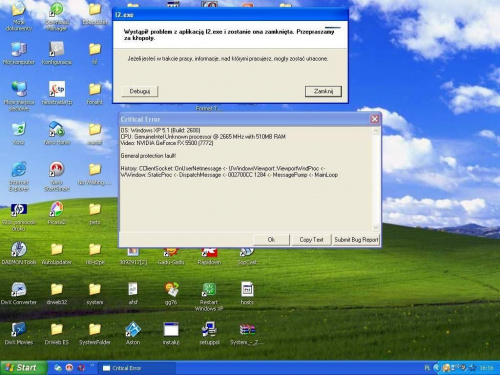Click the scroll-up arrow in the error log
The height and width of the screenshot is (375, 500).
coord(376,131)
